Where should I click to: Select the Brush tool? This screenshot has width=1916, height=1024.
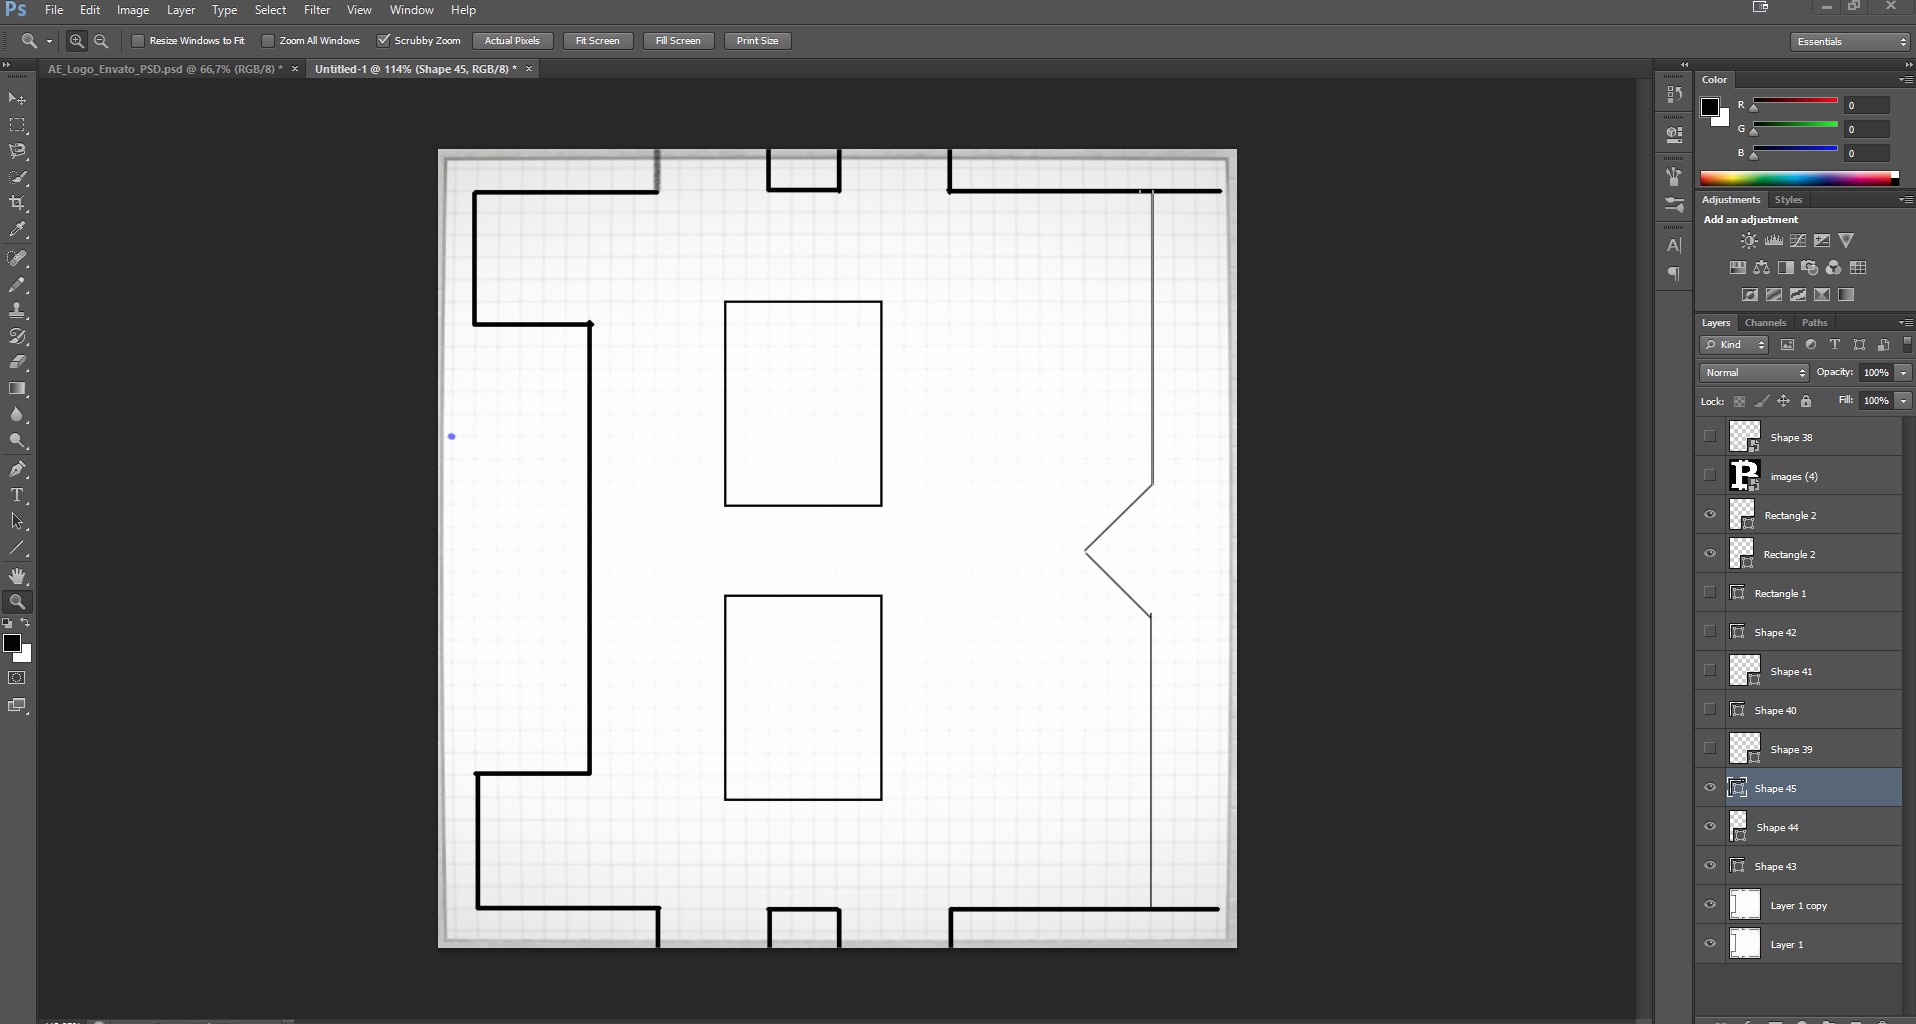point(17,284)
